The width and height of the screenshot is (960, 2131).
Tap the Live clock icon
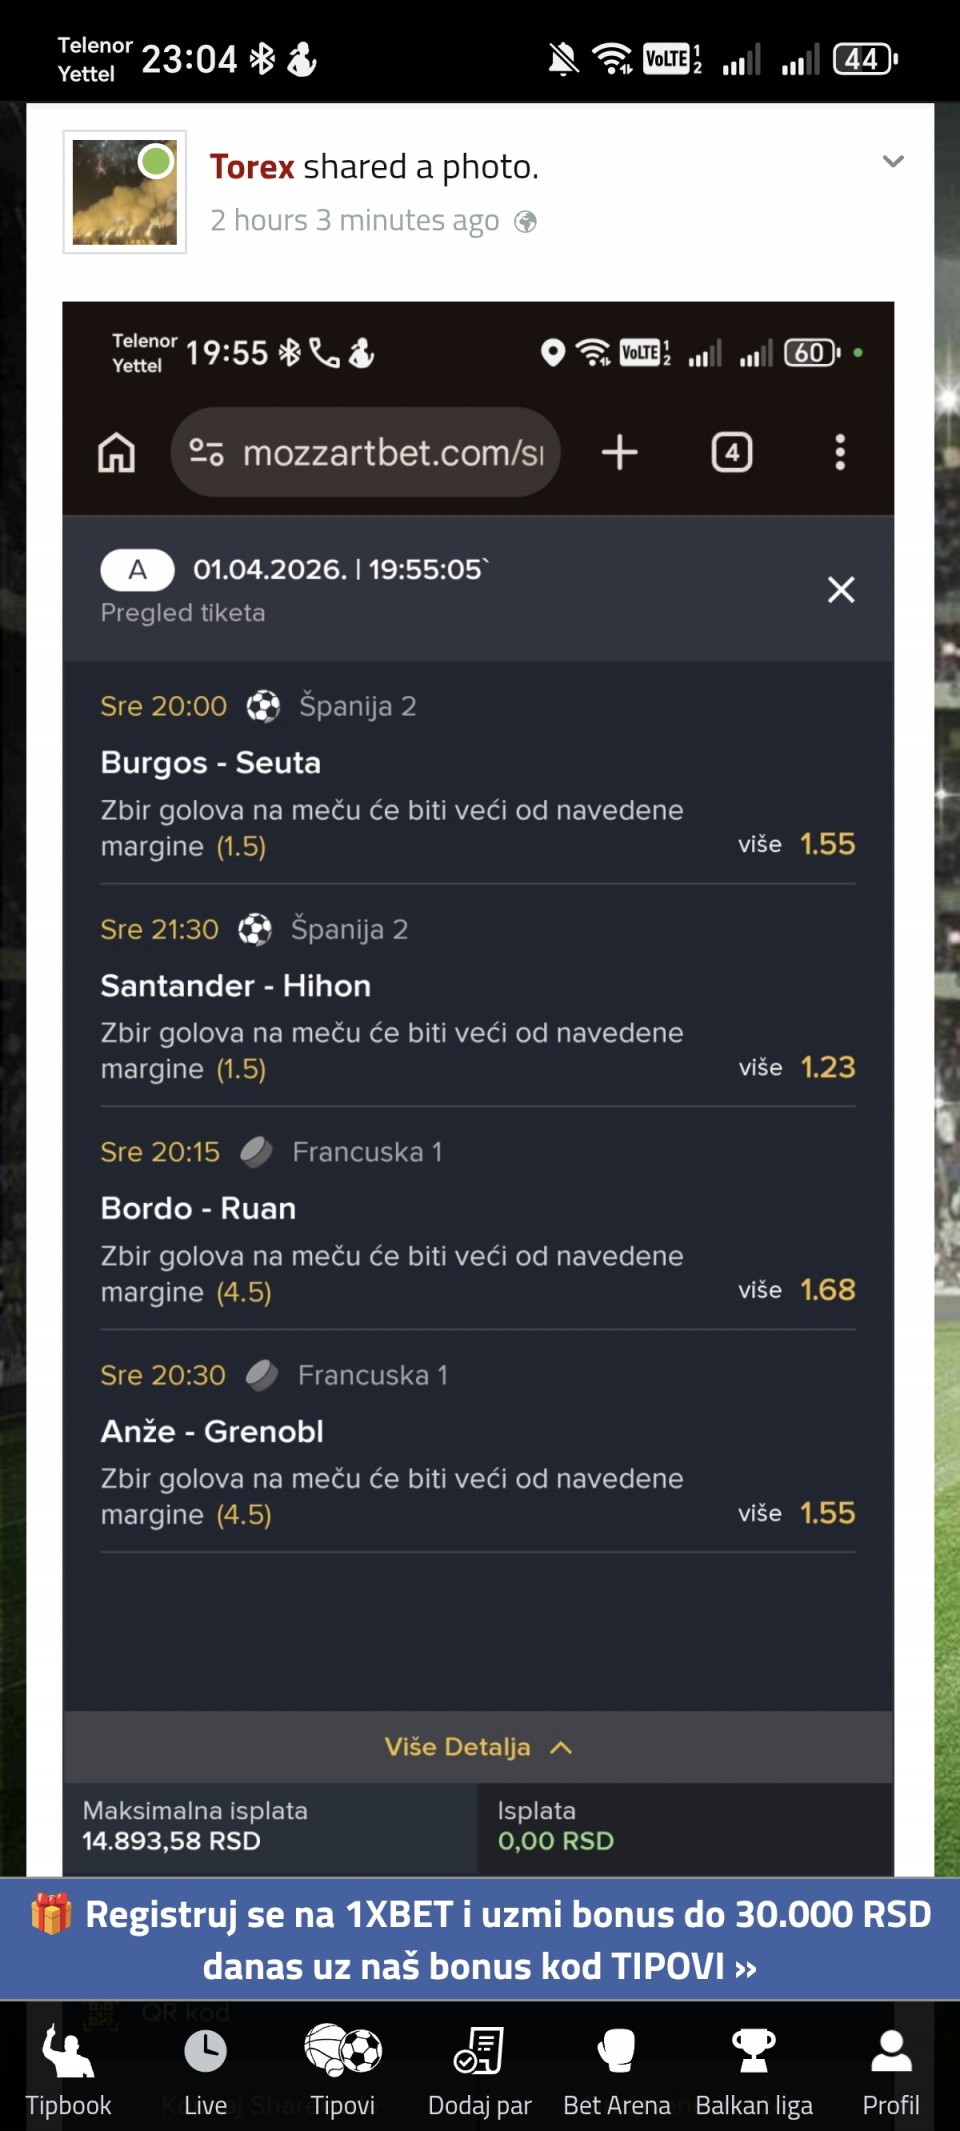pyautogui.click(x=205, y=2052)
